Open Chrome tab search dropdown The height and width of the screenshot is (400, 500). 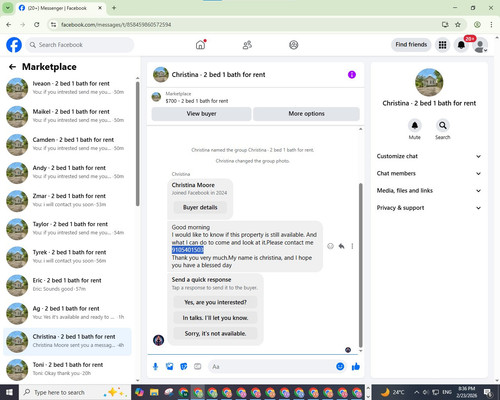click(8, 8)
